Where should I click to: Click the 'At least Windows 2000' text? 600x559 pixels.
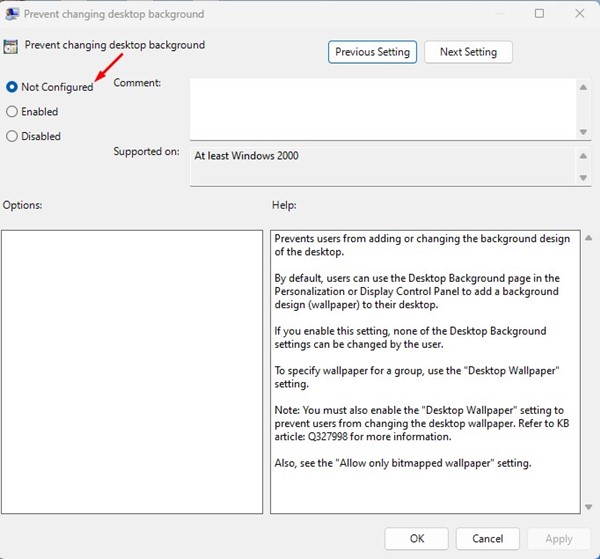(x=246, y=156)
